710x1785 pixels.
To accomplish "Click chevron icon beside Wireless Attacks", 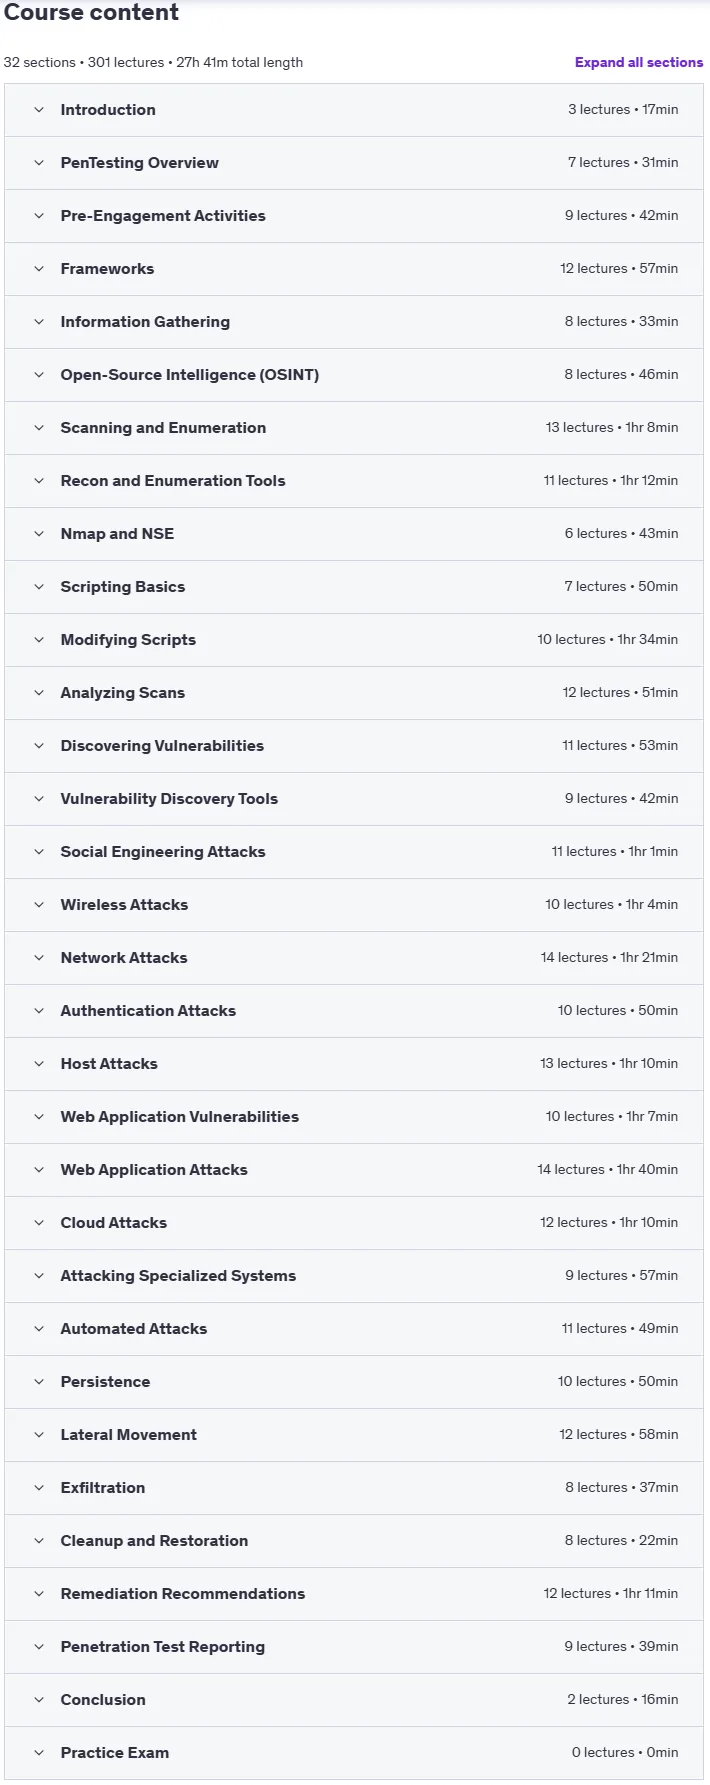I will pos(39,905).
